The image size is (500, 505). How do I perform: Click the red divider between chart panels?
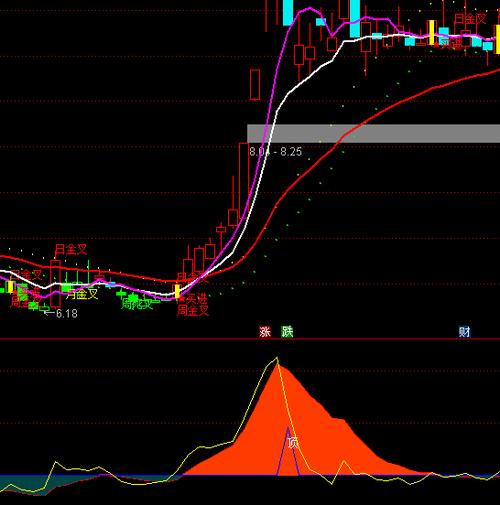point(250,339)
